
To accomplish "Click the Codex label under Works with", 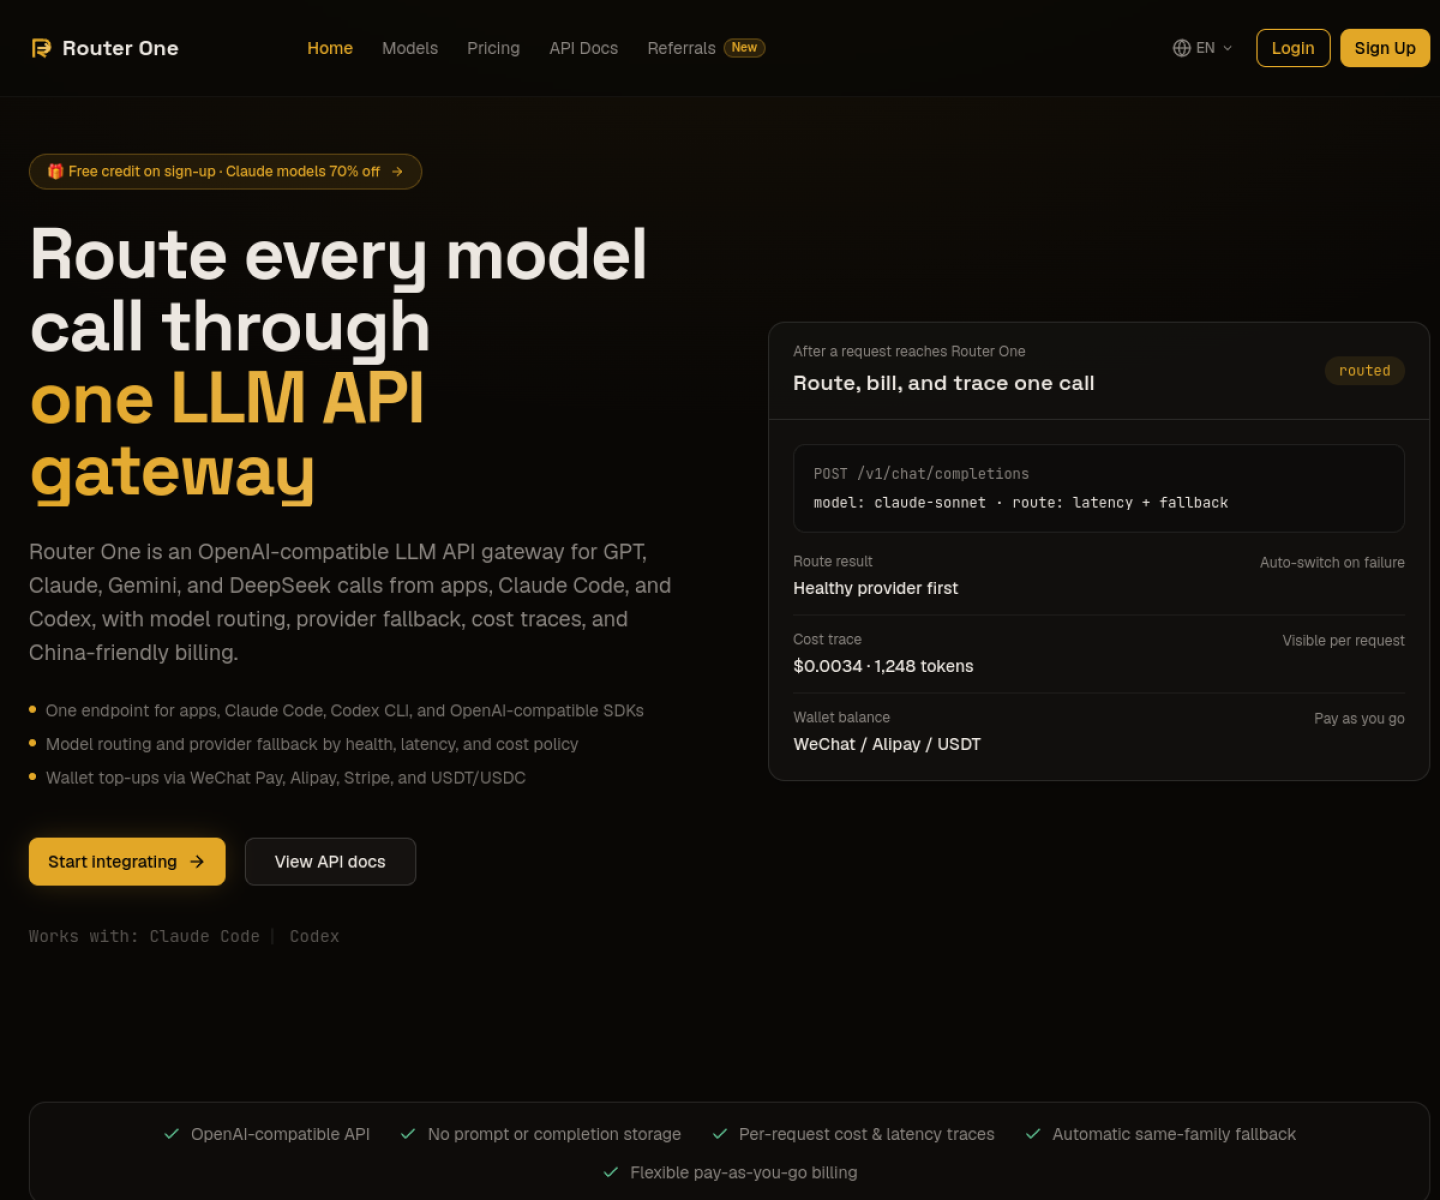I will pos(314,936).
